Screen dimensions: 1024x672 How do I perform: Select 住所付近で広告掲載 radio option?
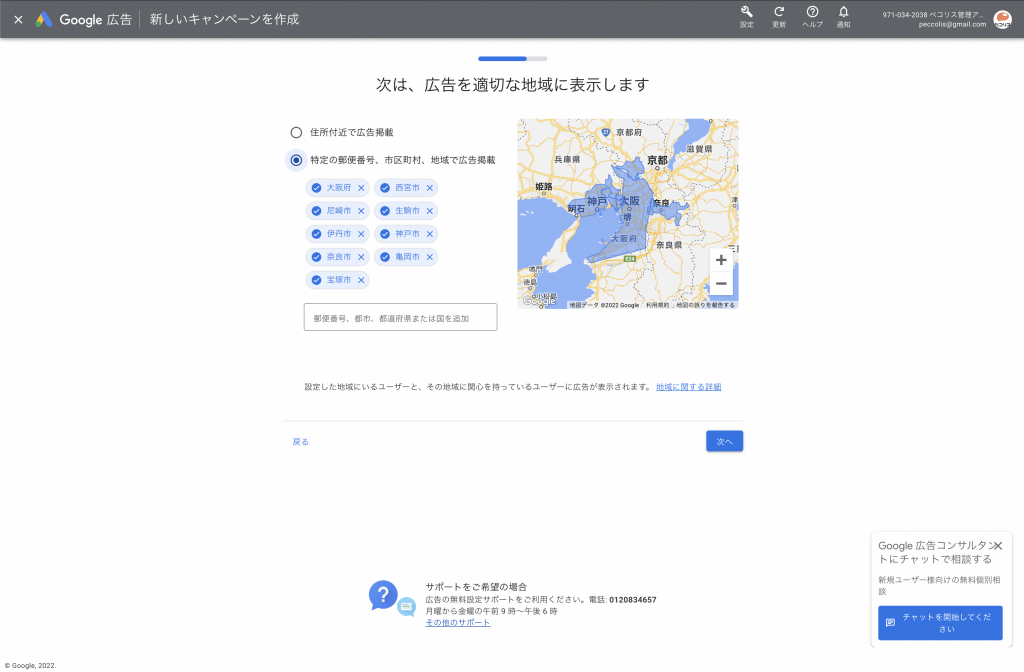point(296,133)
